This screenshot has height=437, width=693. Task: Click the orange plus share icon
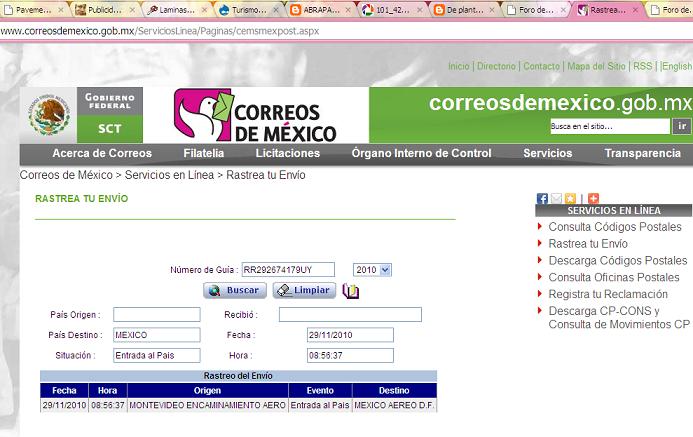[x=593, y=198]
